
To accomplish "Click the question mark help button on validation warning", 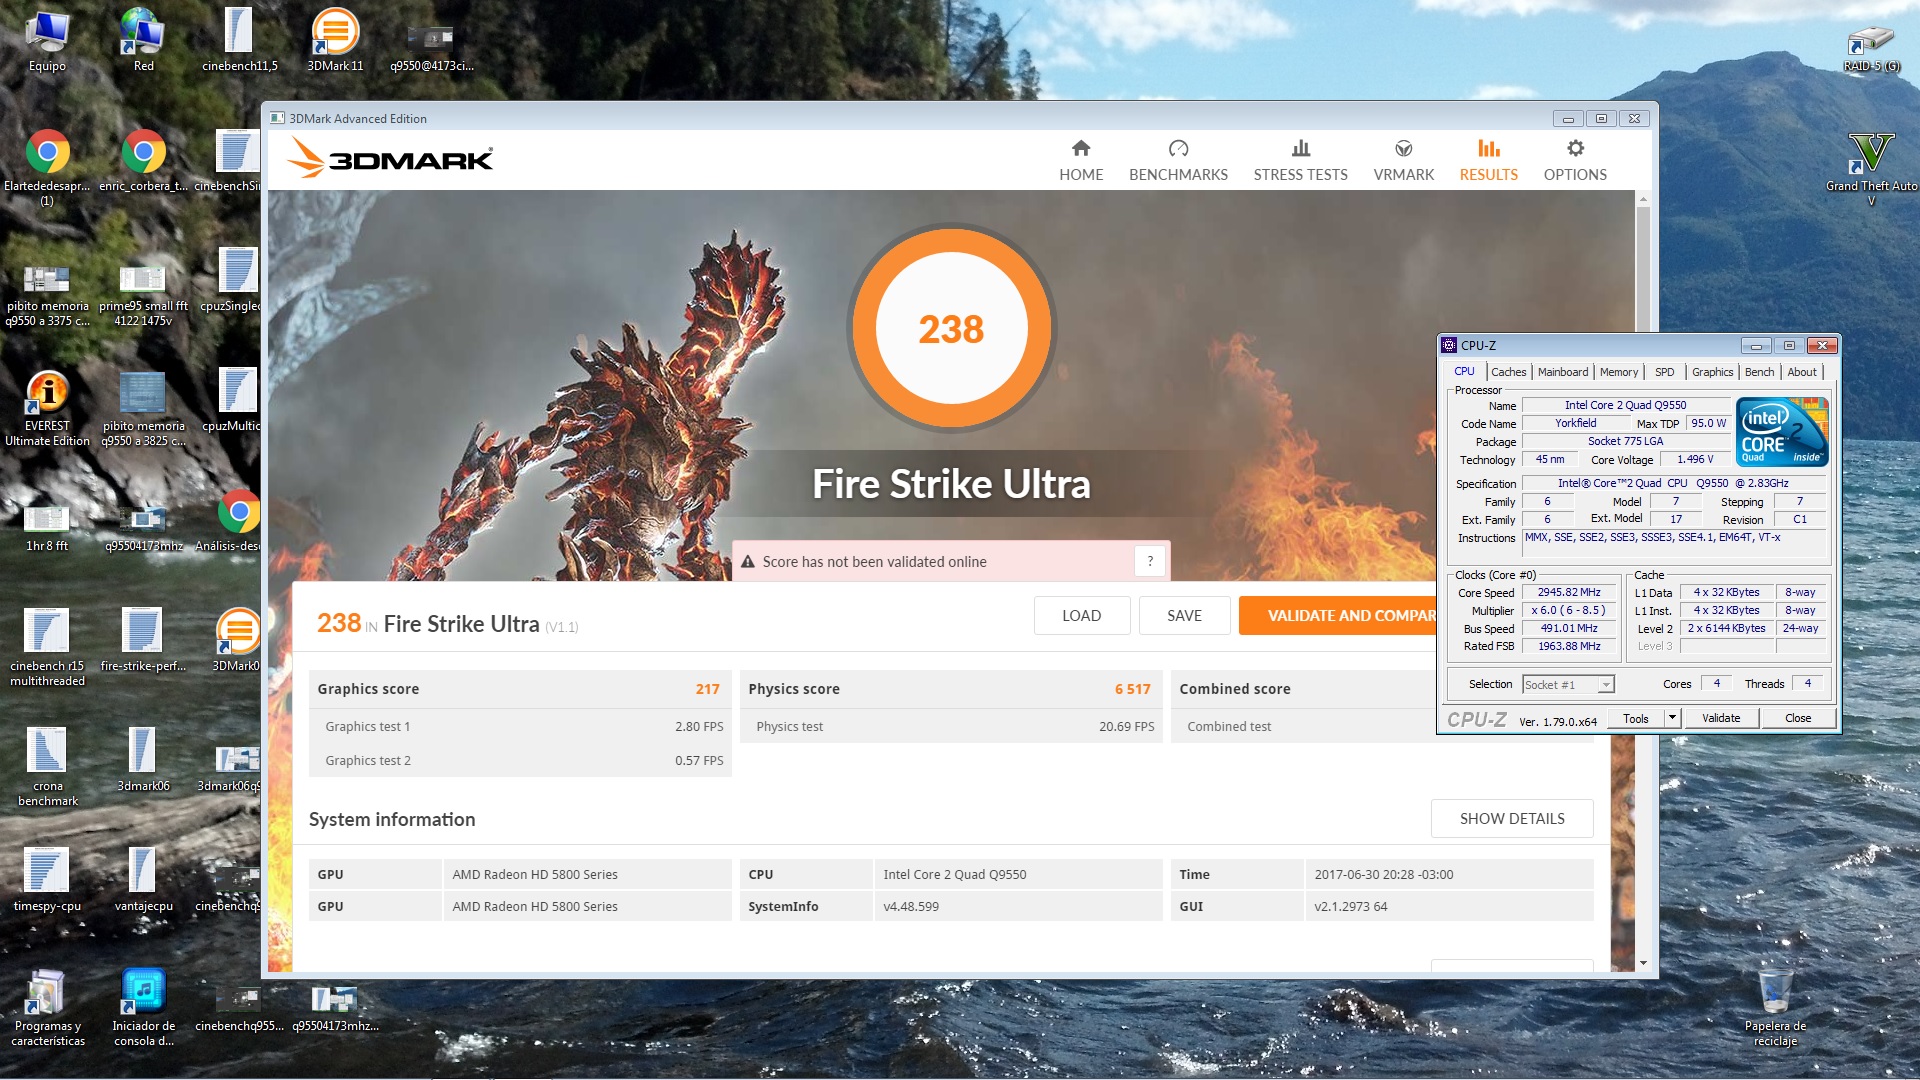I will (1150, 561).
